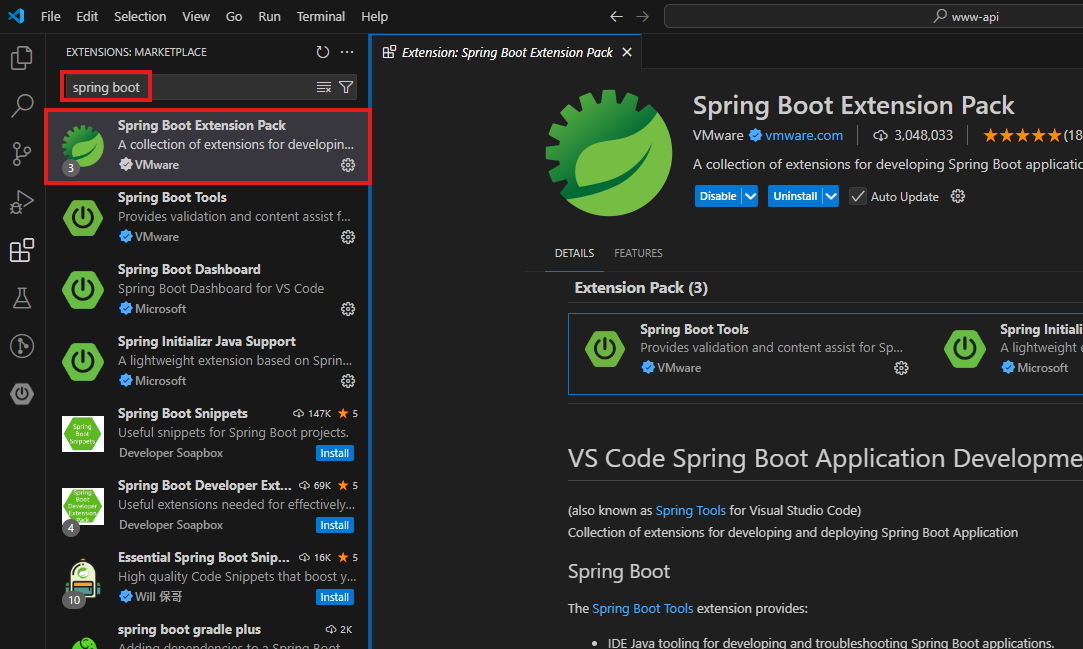The height and width of the screenshot is (649, 1083).
Task: Select Spring Boot Extension Pack in results list
Action: tap(207, 146)
